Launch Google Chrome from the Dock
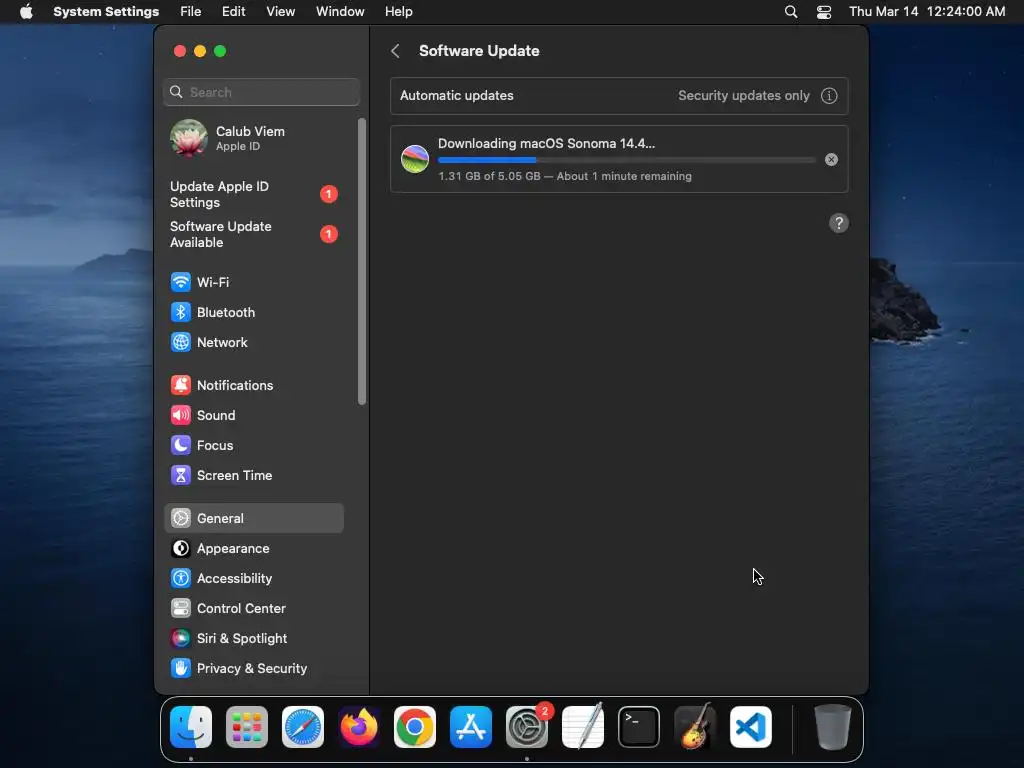Viewport: 1024px width, 768px height. pos(415,727)
